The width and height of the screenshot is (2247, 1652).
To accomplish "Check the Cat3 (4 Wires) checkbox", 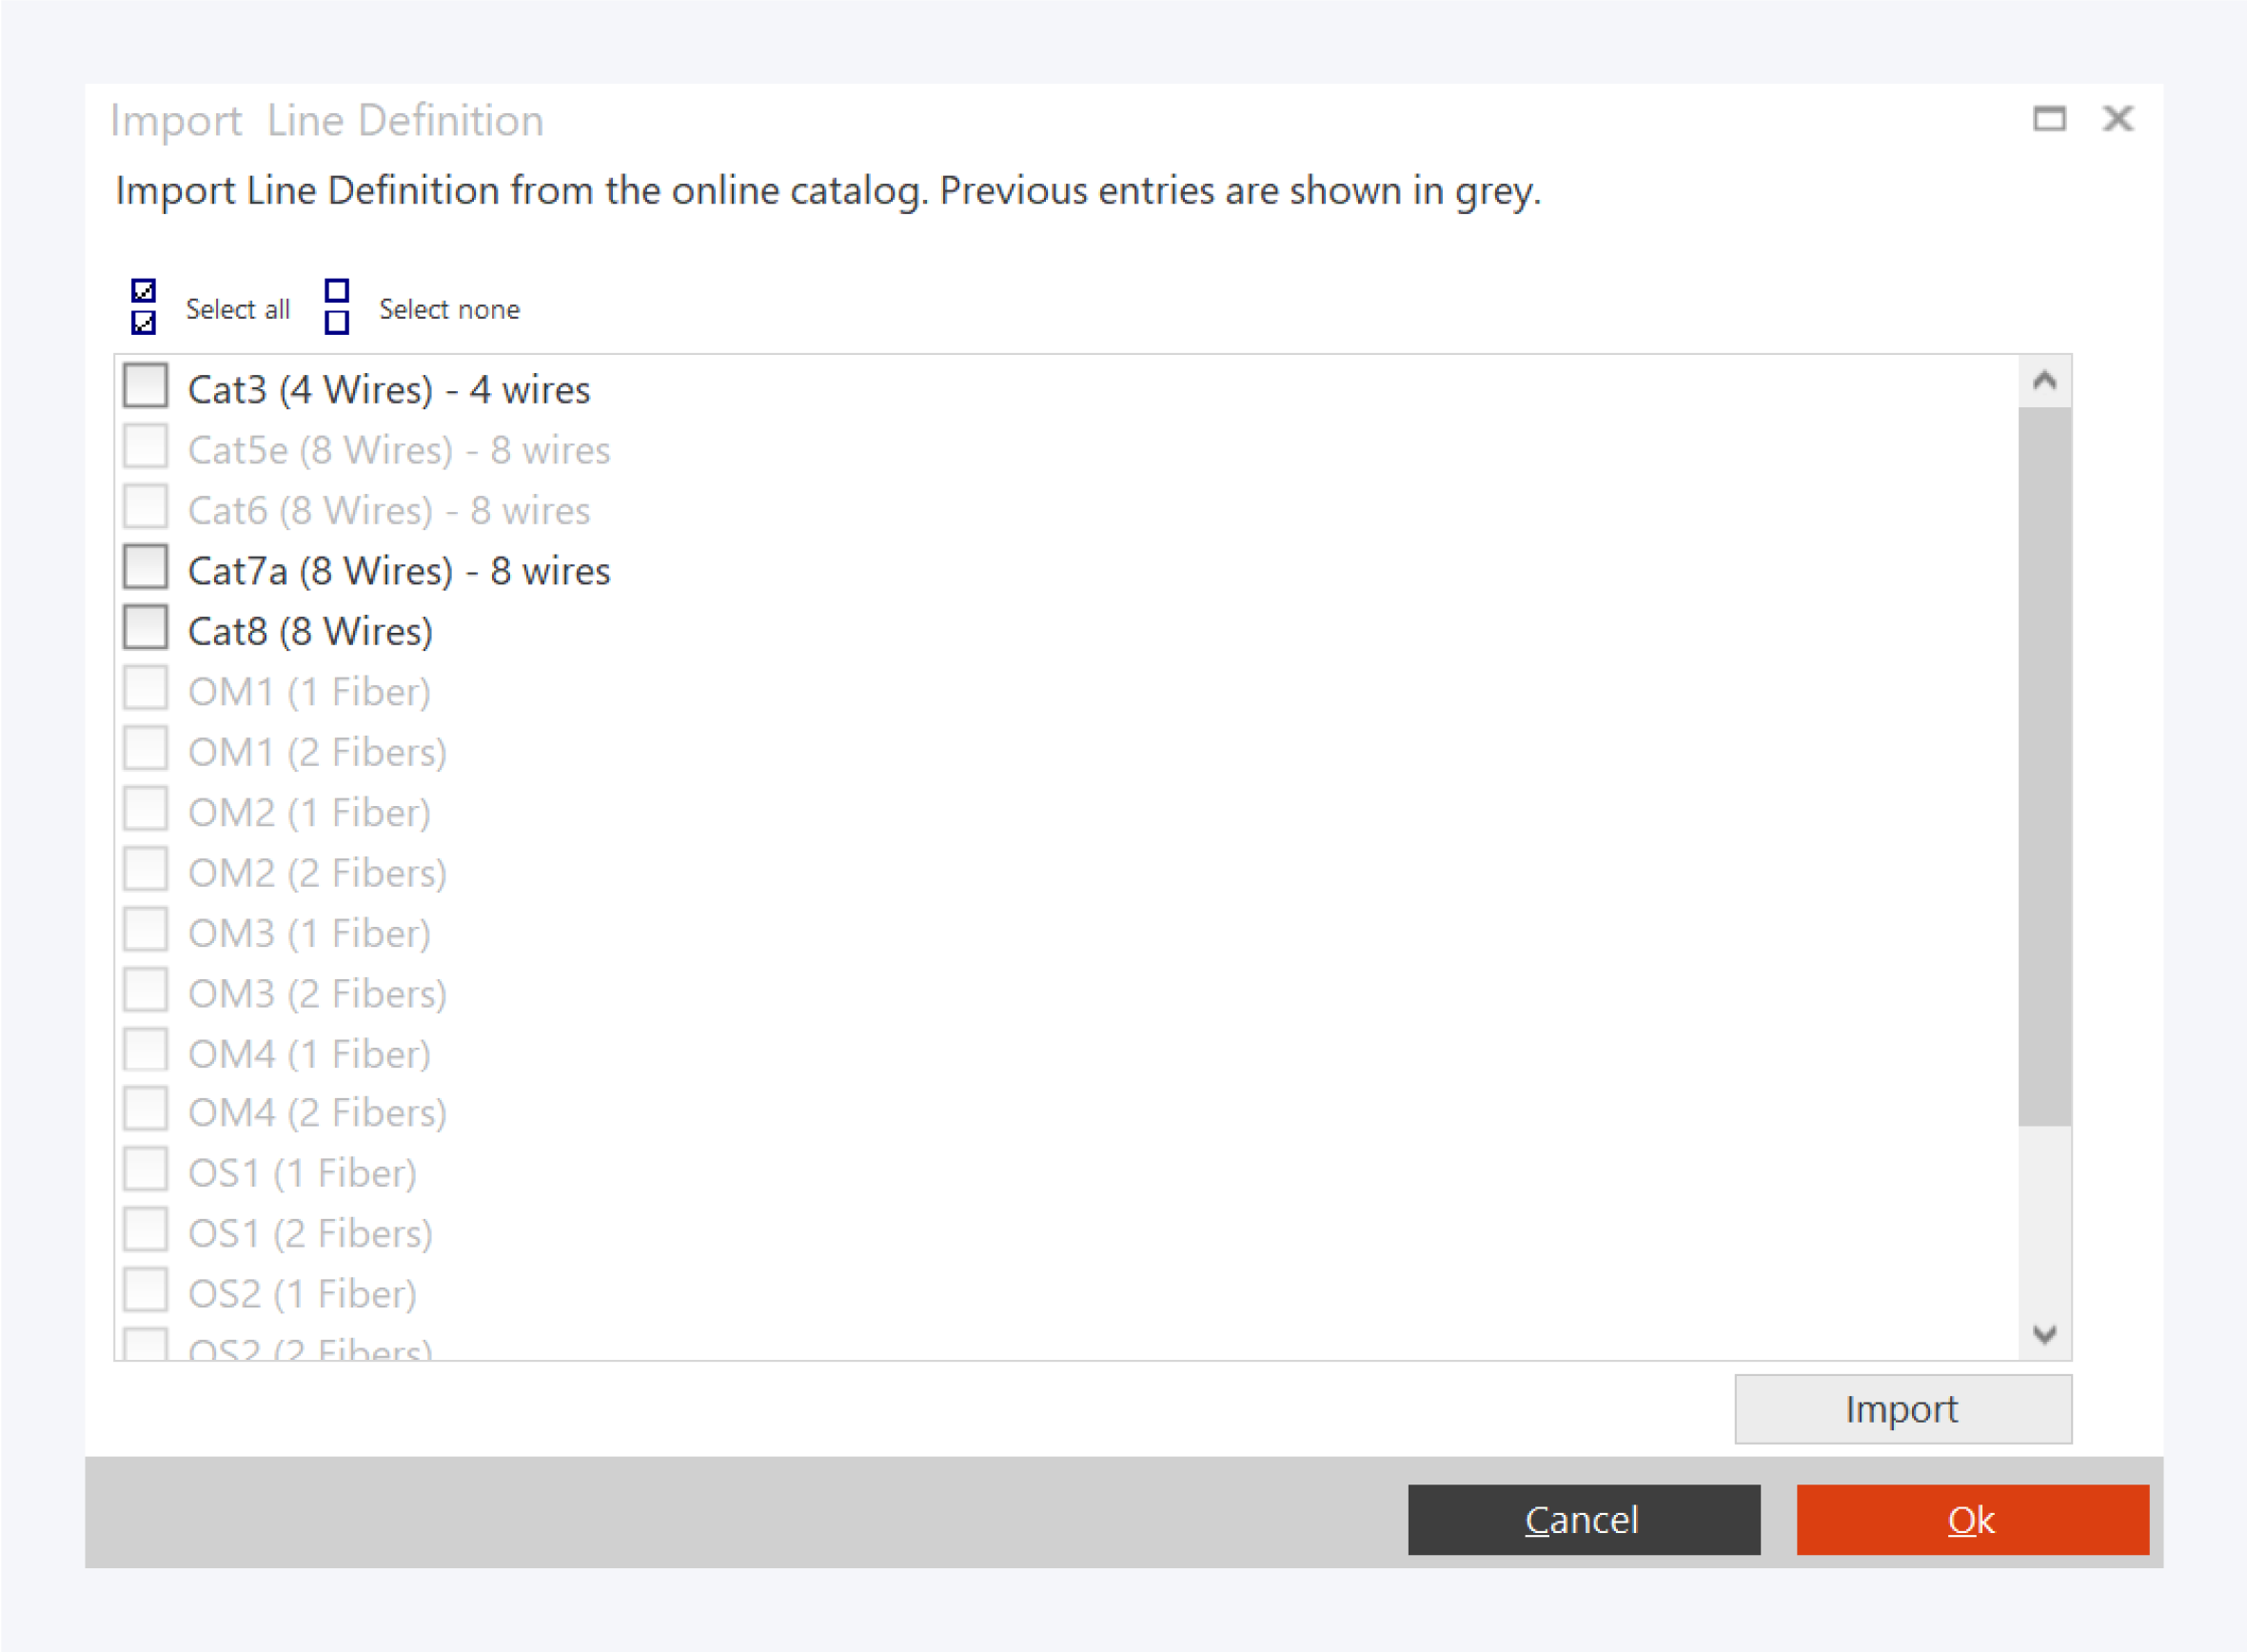I will [146, 386].
